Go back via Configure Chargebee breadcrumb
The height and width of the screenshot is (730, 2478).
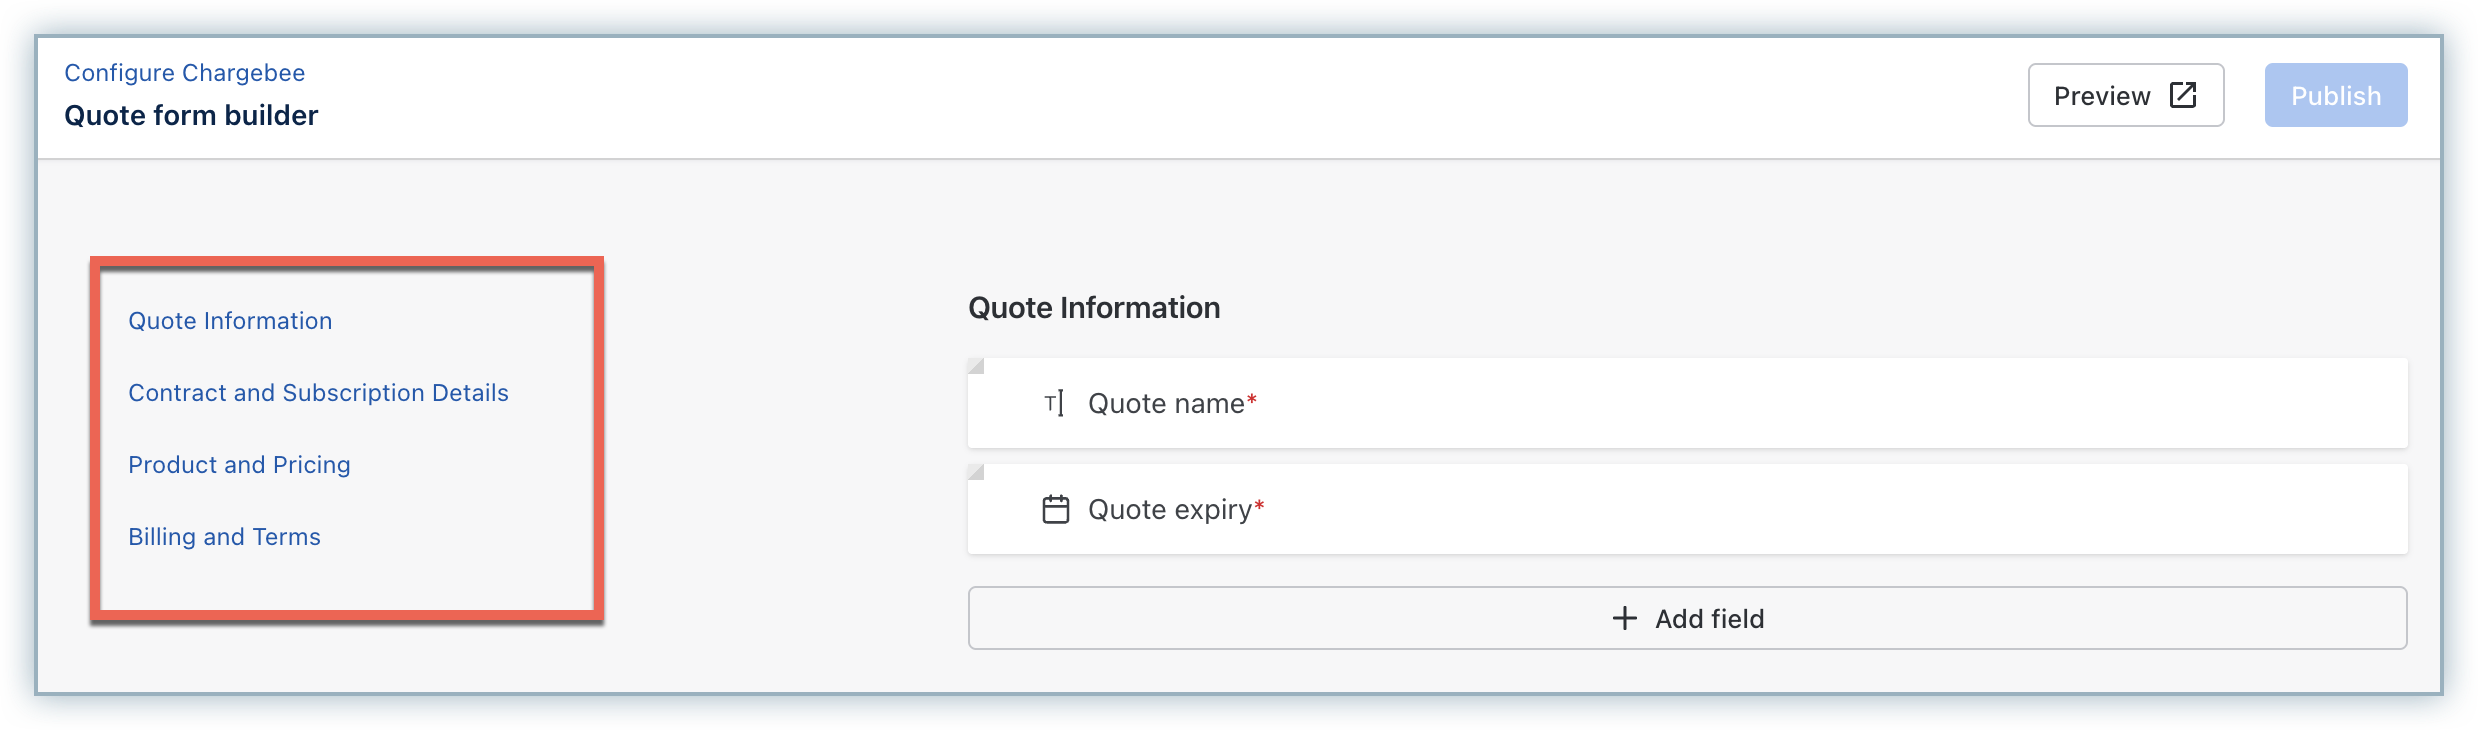tap(185, 73)
